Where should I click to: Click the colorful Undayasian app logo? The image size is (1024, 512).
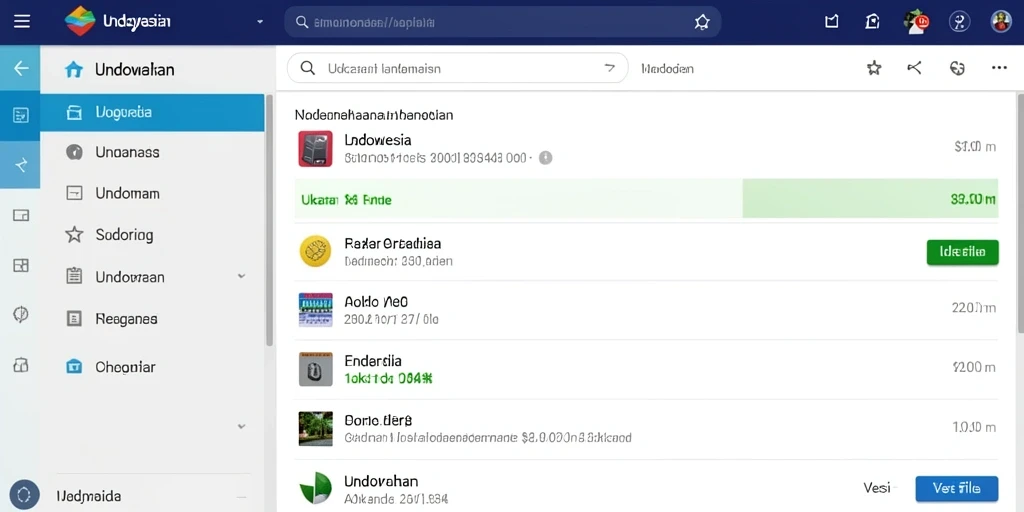click(80, 22)
